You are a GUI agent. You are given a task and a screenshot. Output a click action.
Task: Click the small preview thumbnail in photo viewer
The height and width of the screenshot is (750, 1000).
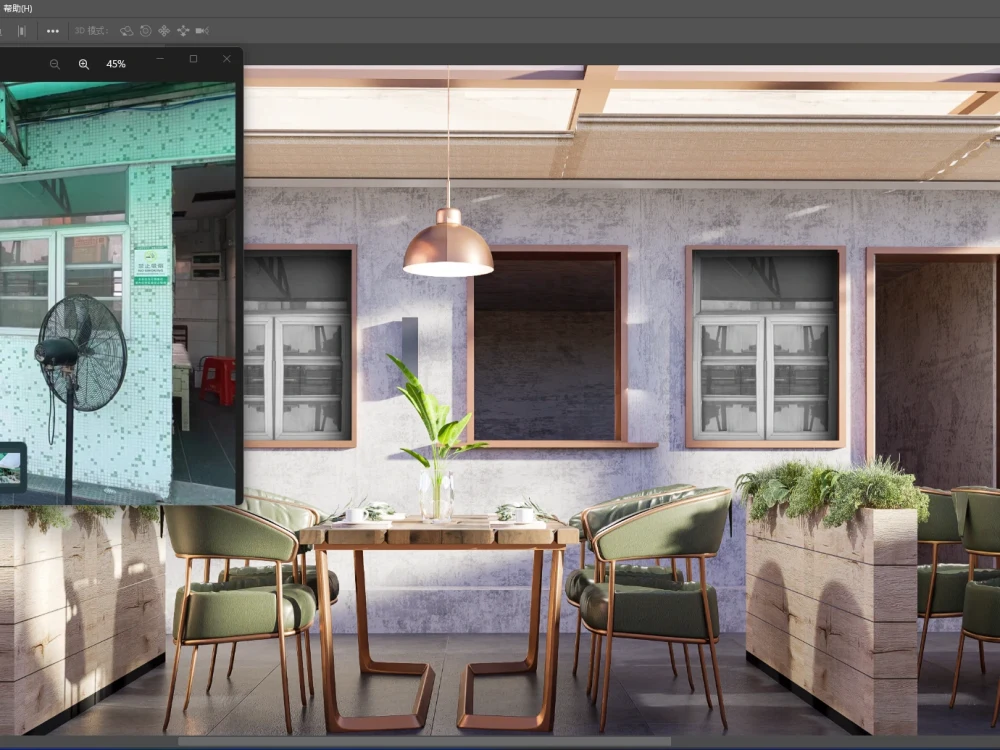(11, 467)
